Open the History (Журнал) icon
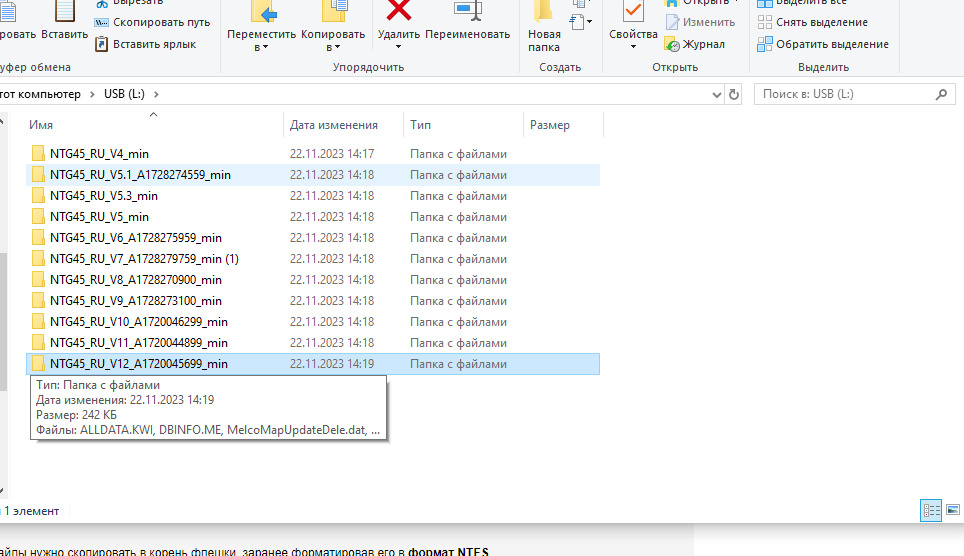The height and width of the screenshot is (556, 964). pyautogui.click(x=674, y=44)
